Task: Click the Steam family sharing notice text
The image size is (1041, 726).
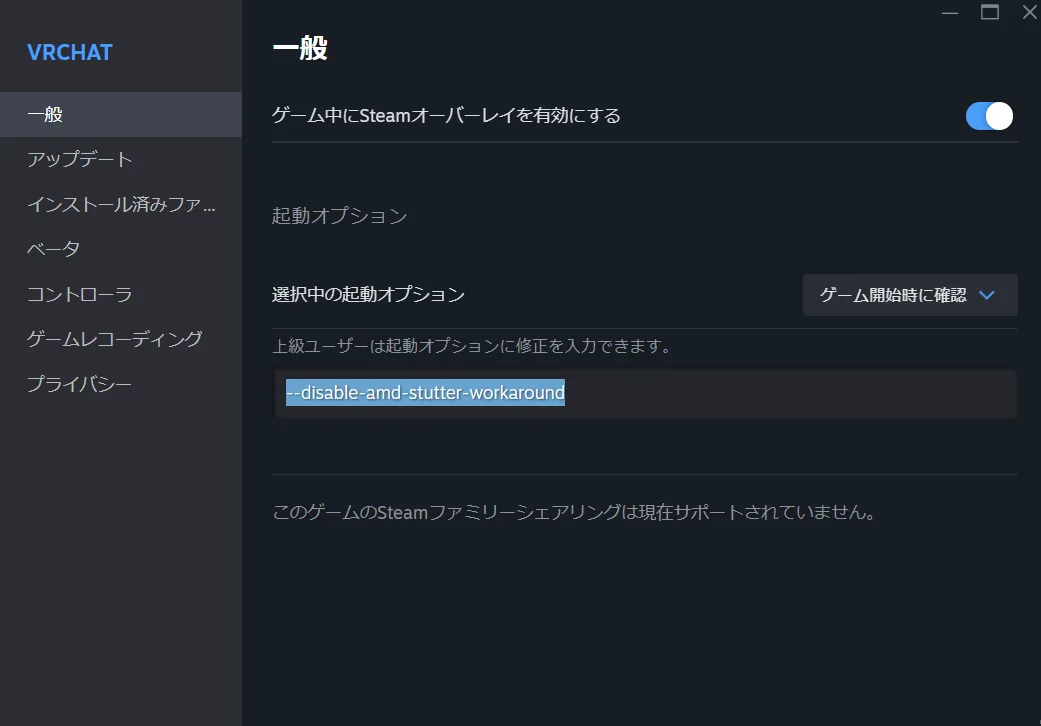Action: coord(574,513)
